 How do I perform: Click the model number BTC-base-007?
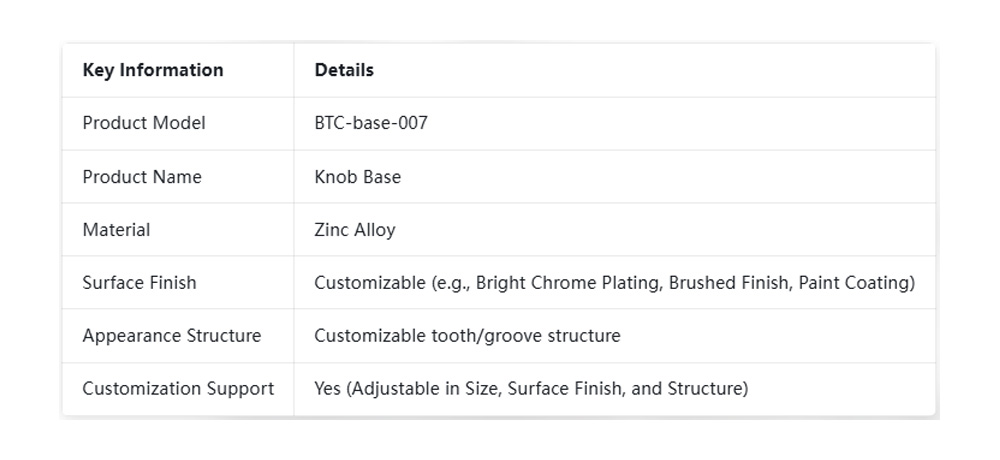371,123
